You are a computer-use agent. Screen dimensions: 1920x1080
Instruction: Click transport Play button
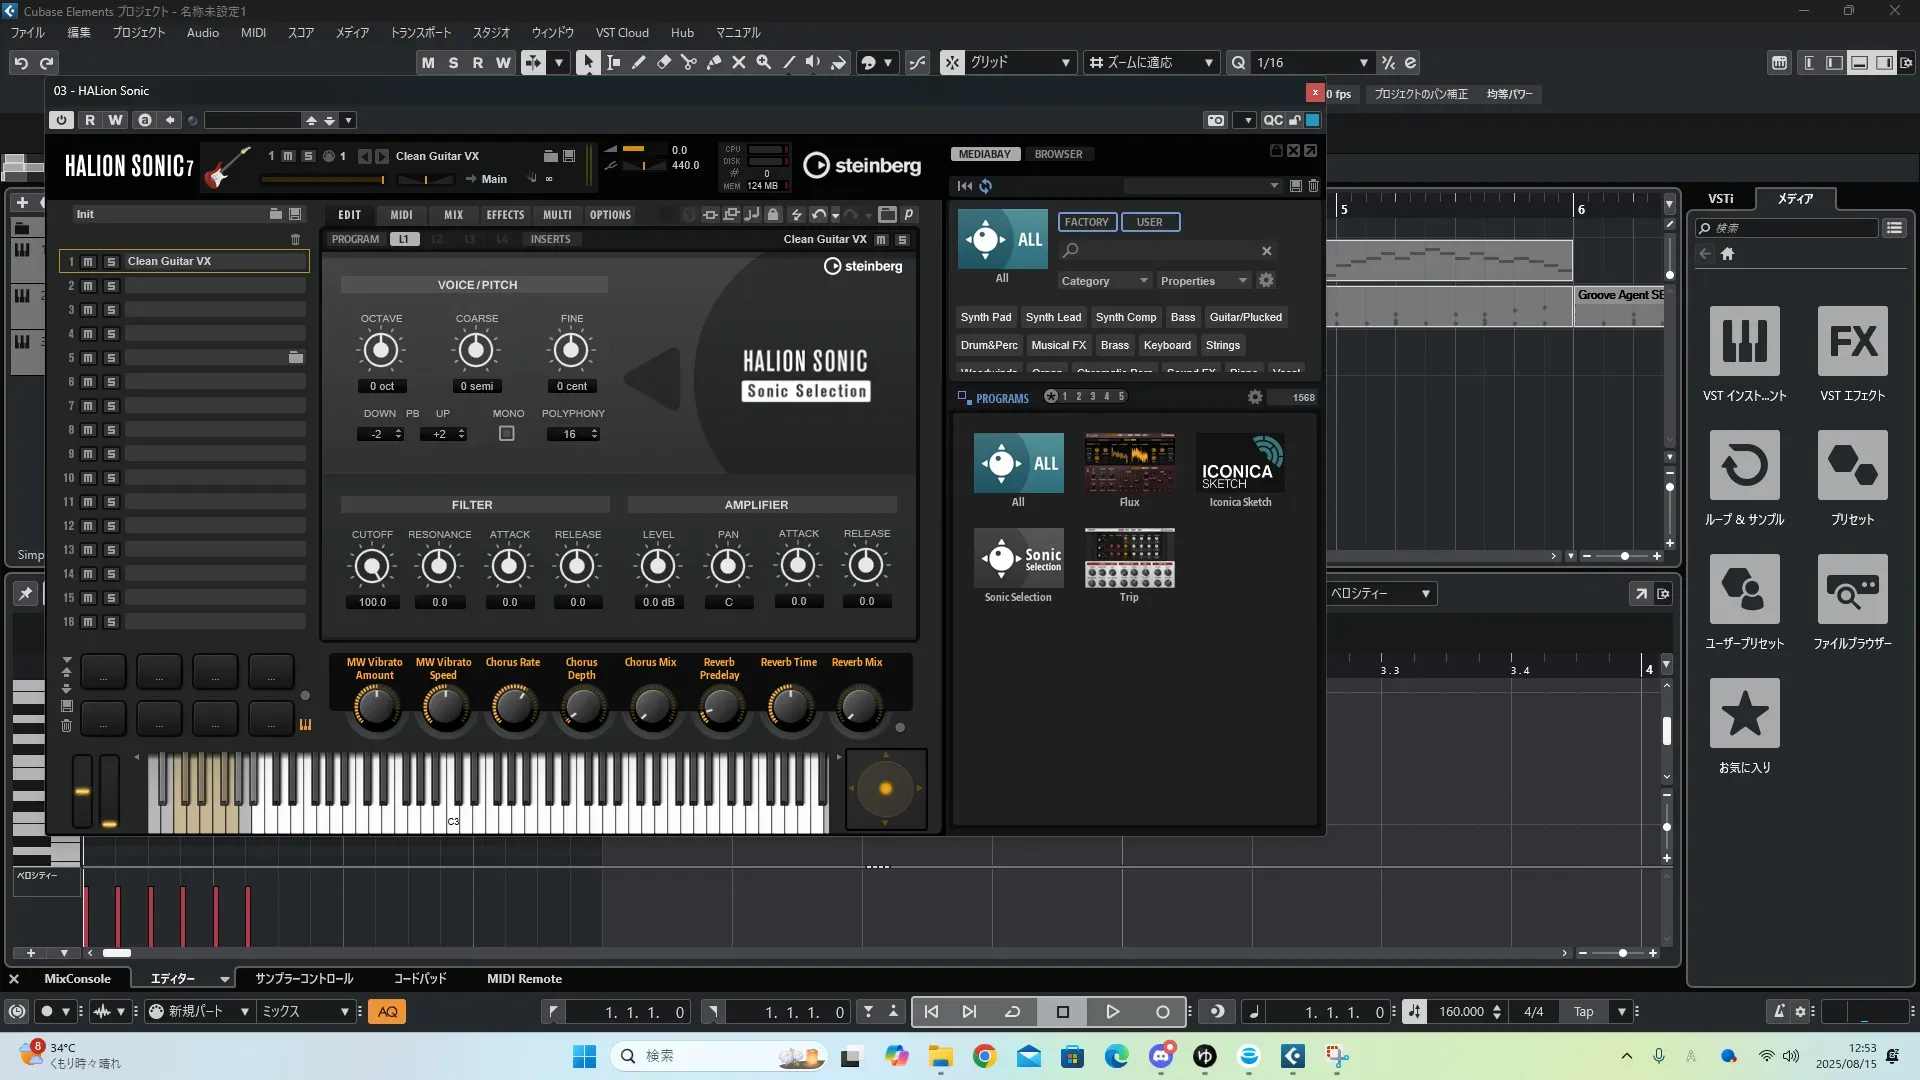click(x=1112, y=1012)
